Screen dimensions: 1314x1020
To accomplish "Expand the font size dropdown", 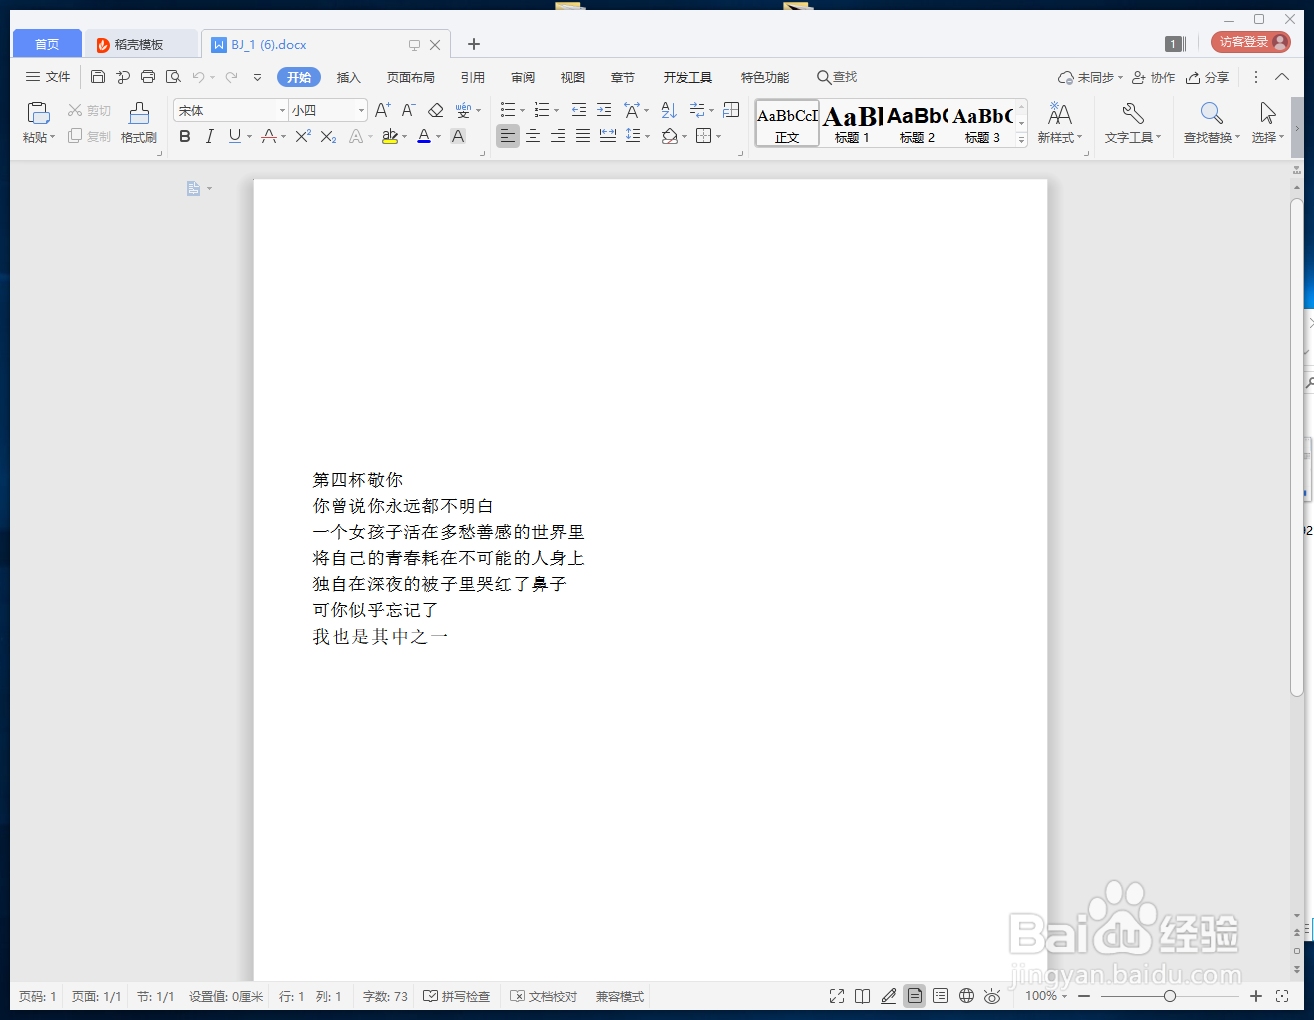I will pyautogui.click(x=360, y=110).
